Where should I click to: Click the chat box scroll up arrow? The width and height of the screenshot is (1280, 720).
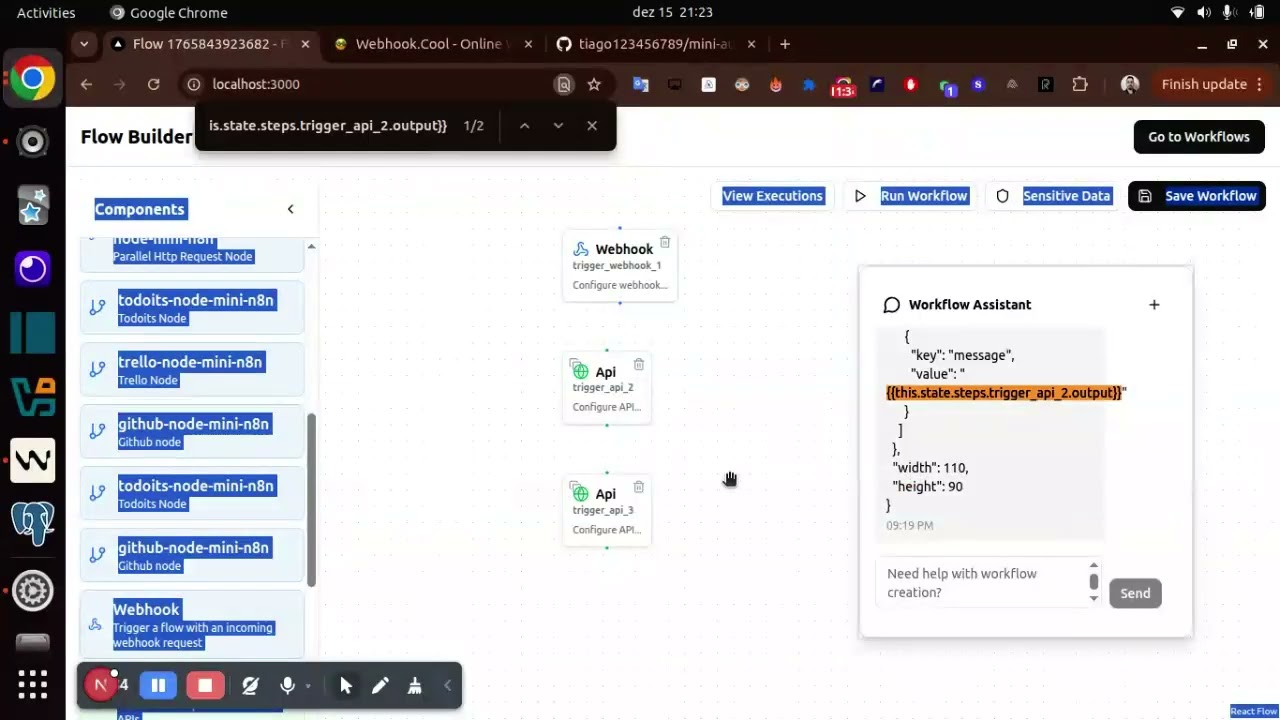click(1093, 565)
